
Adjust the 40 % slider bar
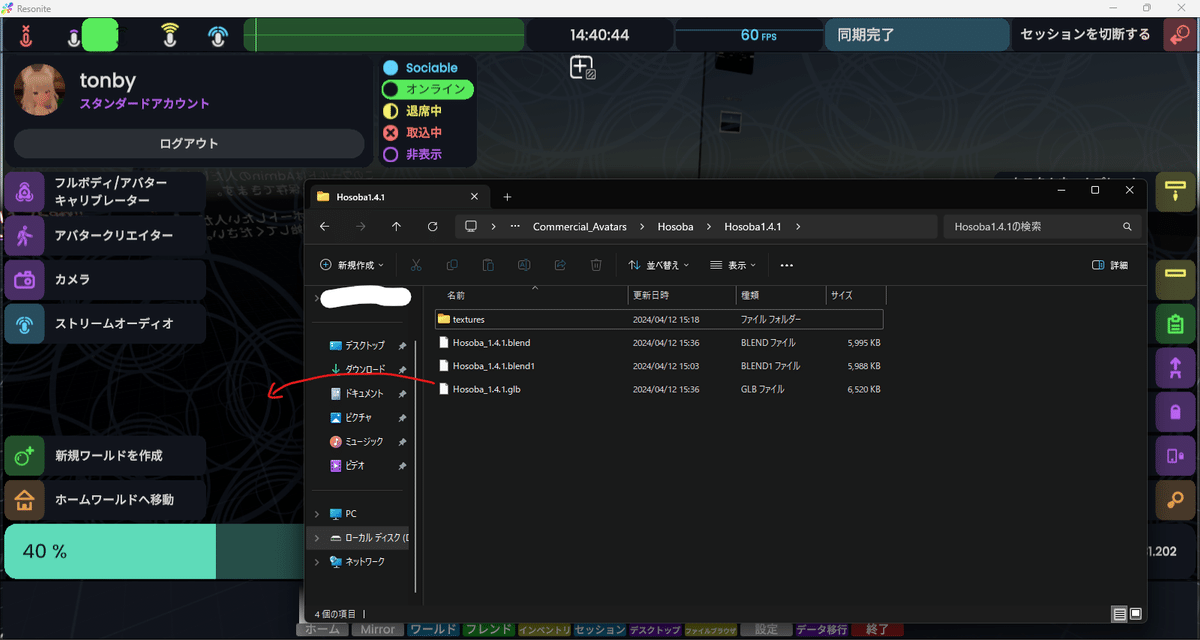tap(154, 552)
